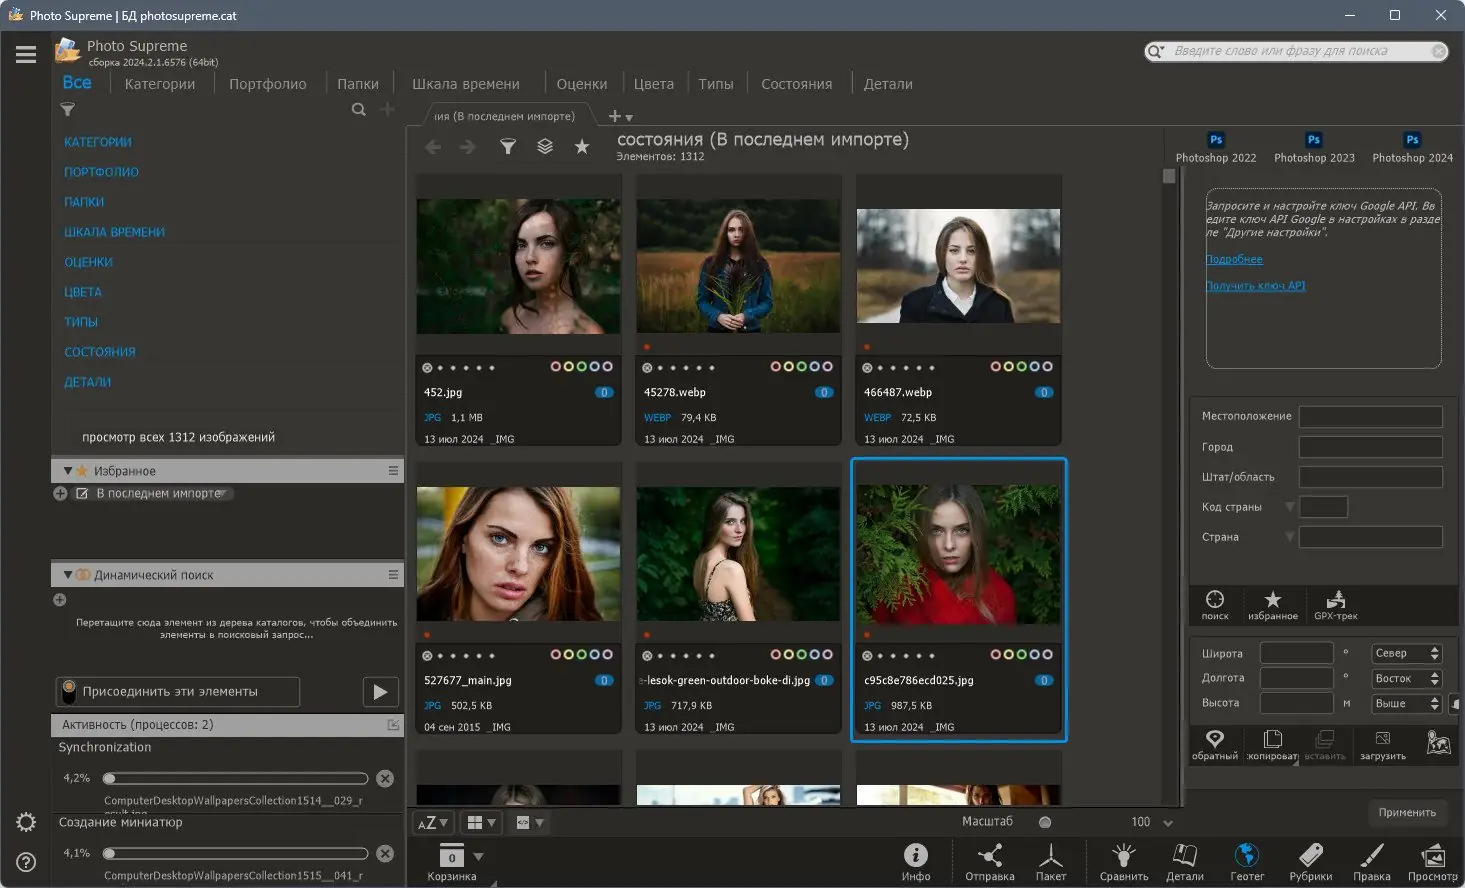Click the reverse geocode обратный icon
Screen dimensions: 1465x888
(x=1214, y=740)
